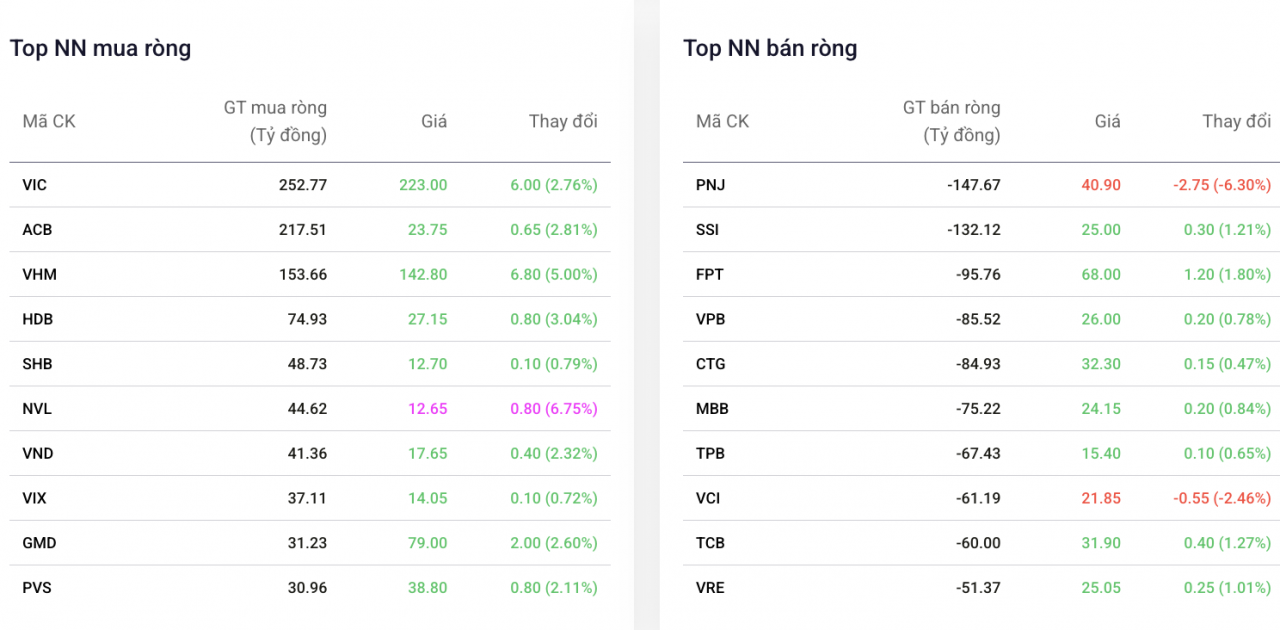Viewport: 1280px width, 630px height.
Task: Click 'GT mua ròng (Tỷ đồng)' column header
Action: click(x=275, y=121)
